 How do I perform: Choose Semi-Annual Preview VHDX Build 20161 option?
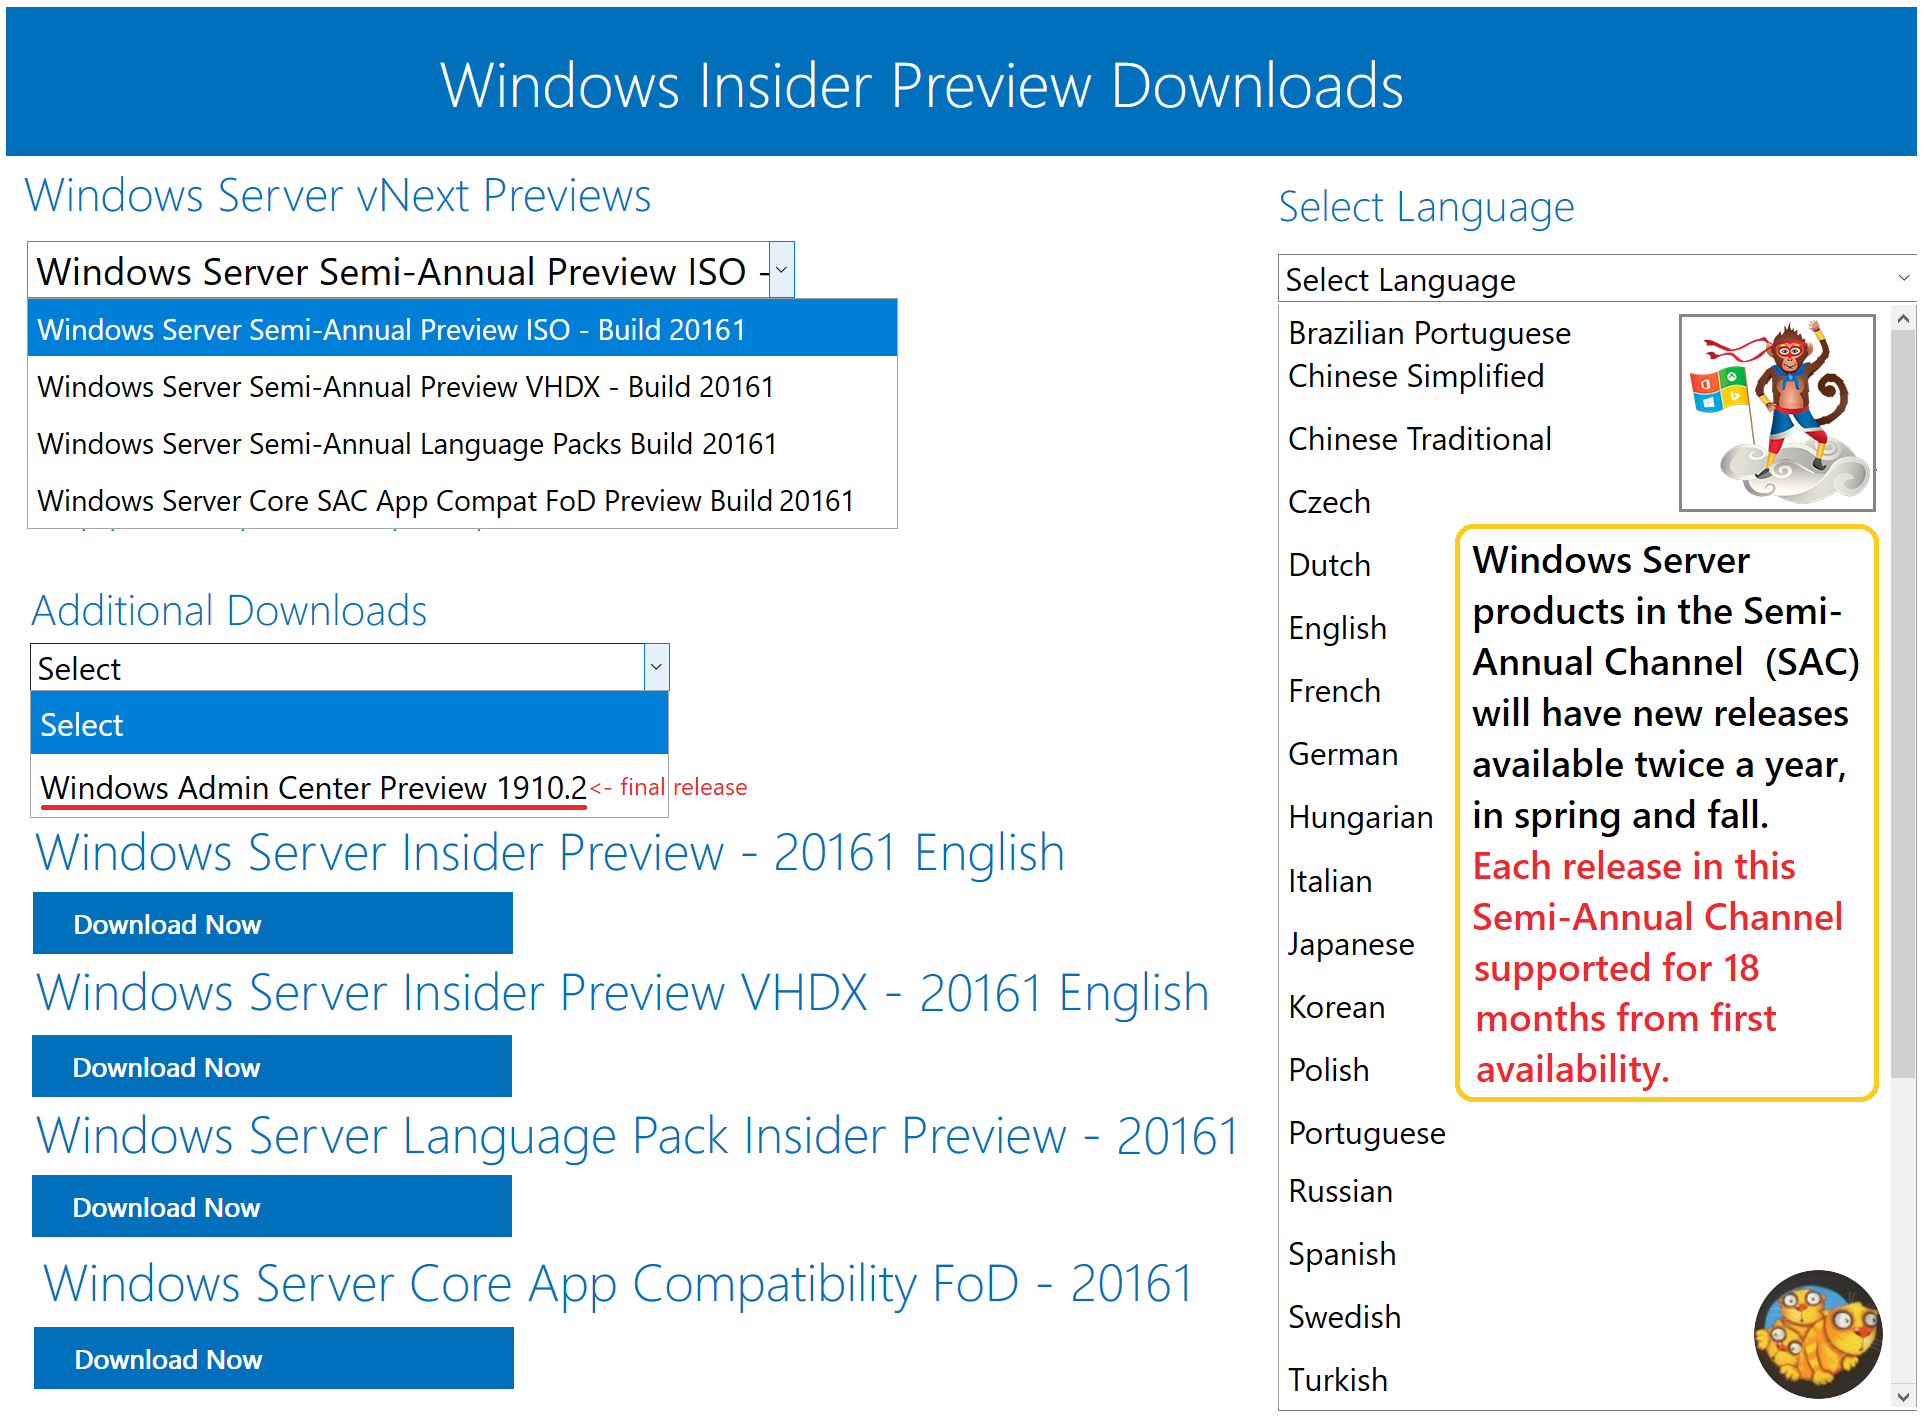(x=405, y=387)
